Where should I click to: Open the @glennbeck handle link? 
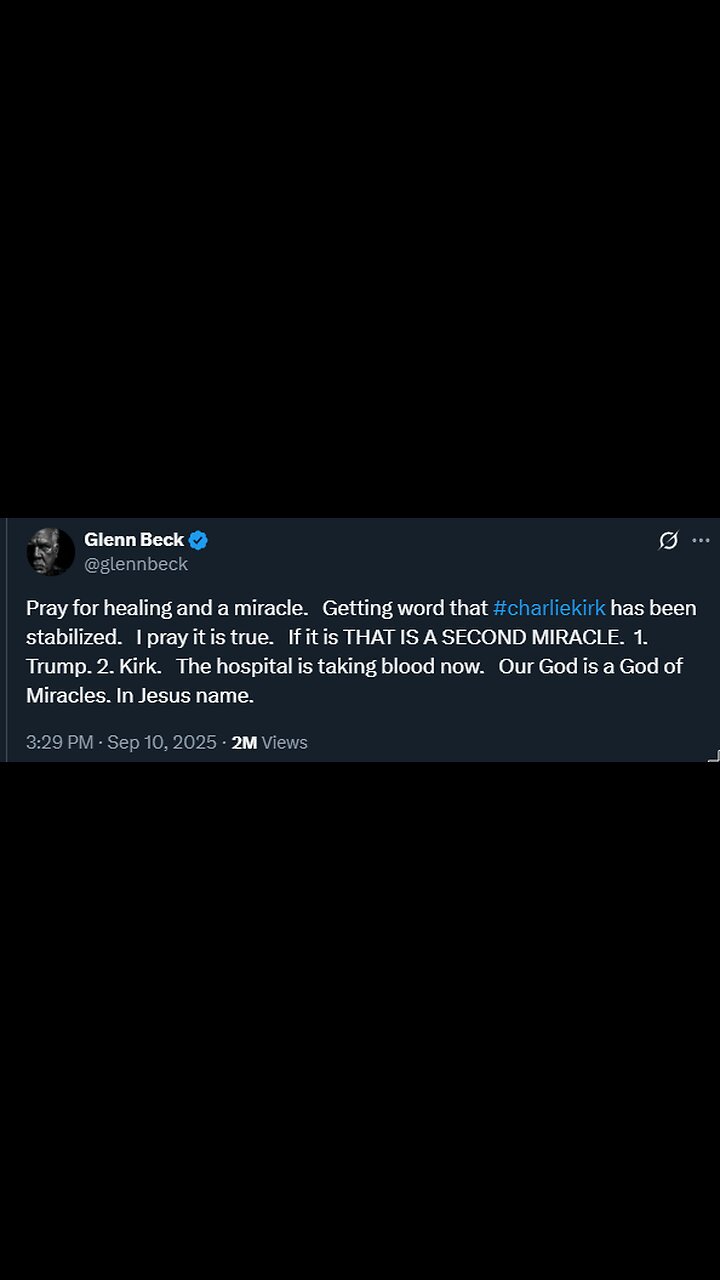pos(136,564)
